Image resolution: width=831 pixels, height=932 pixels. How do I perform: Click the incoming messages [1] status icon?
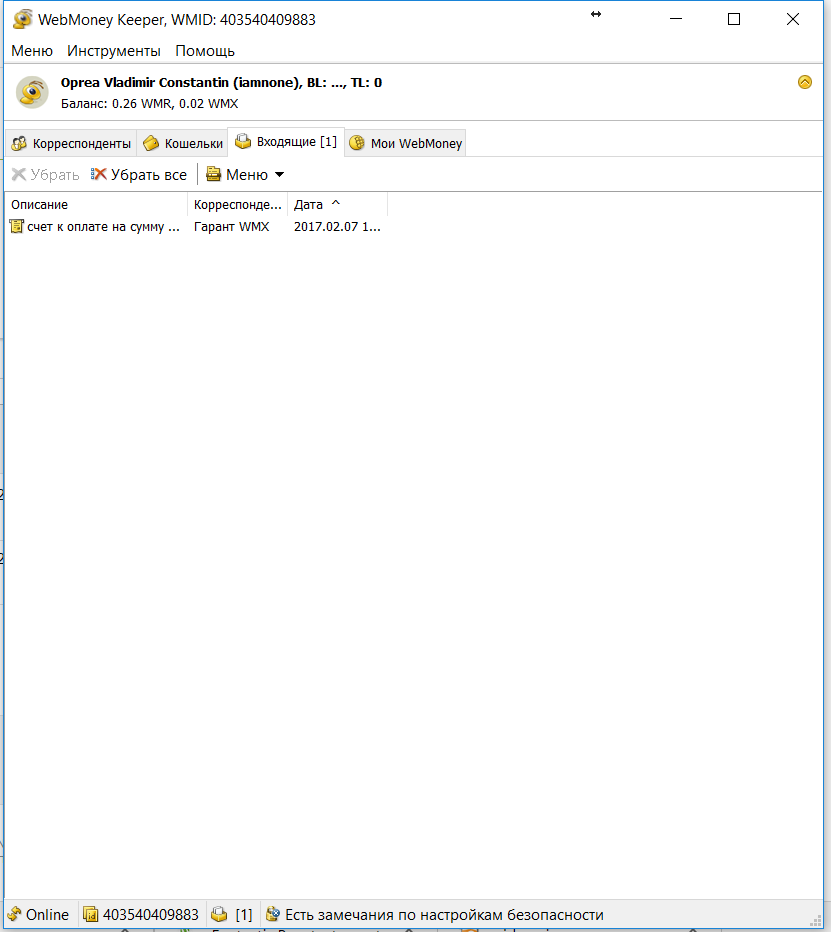coord(232,914)
